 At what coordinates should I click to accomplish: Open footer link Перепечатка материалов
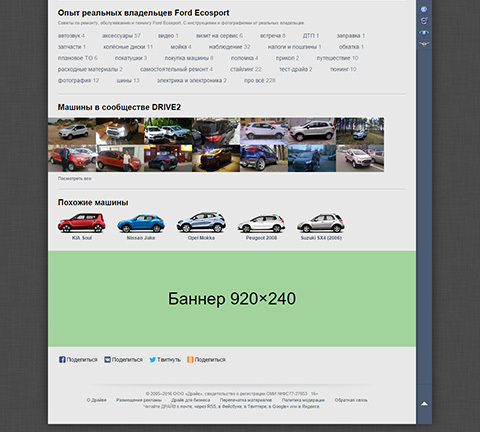(246, 400)
